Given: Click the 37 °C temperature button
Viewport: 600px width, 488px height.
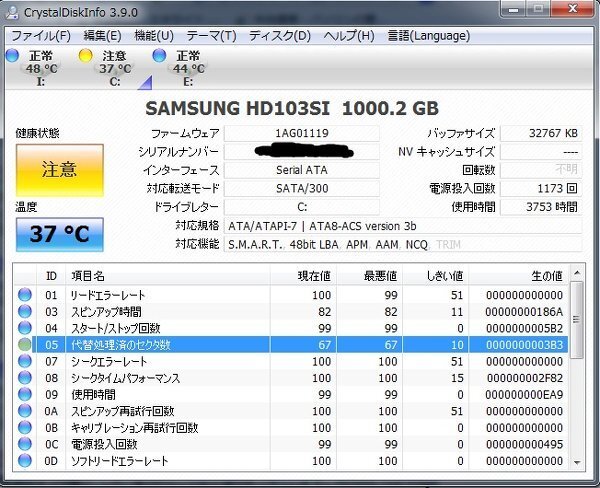Looking at the screenshot, I should [x=60, y=234].
